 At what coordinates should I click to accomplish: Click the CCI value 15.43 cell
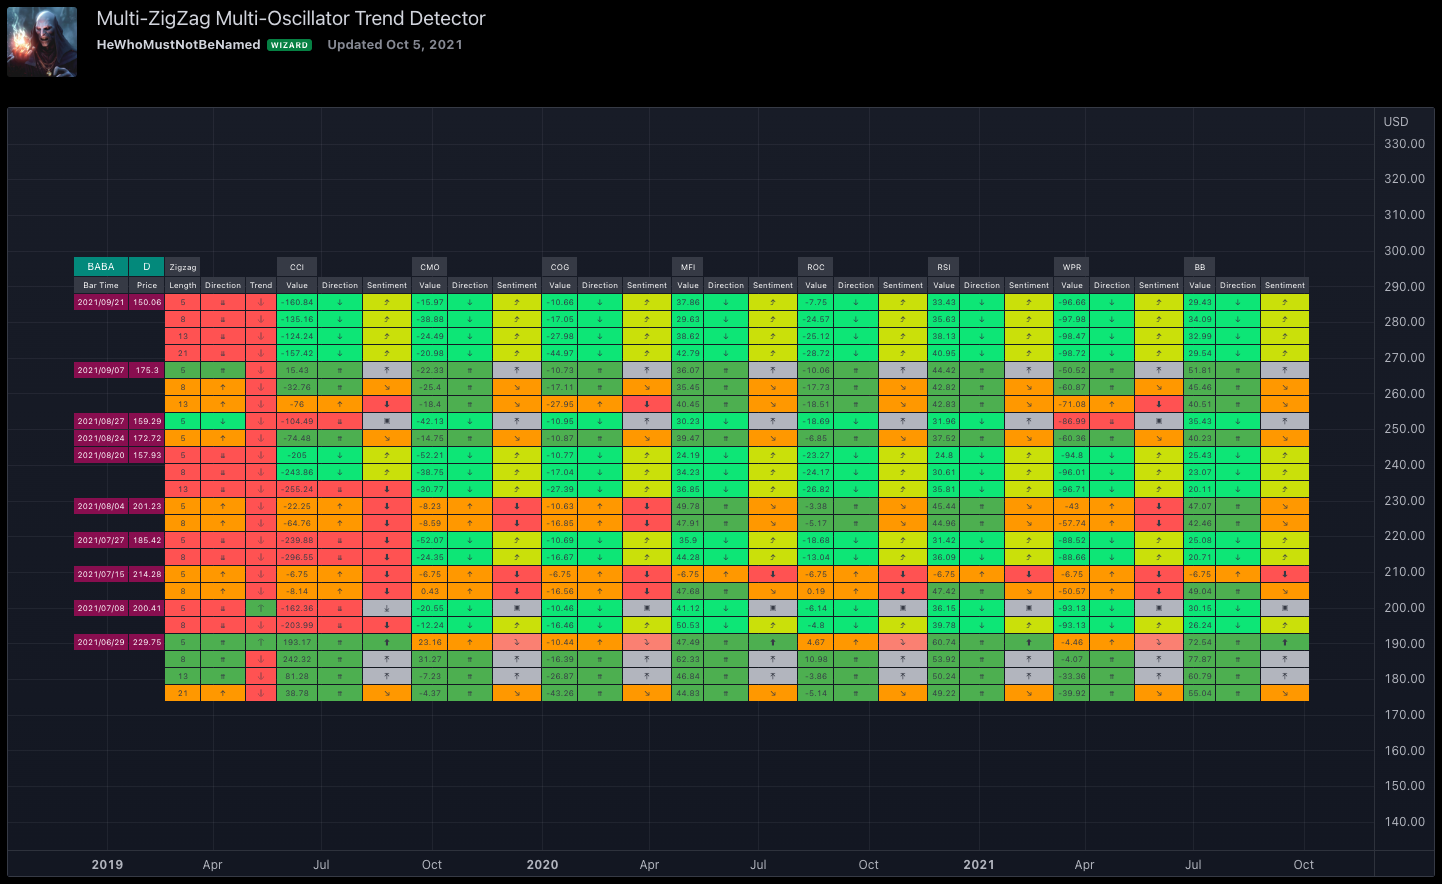click(297, 370)
